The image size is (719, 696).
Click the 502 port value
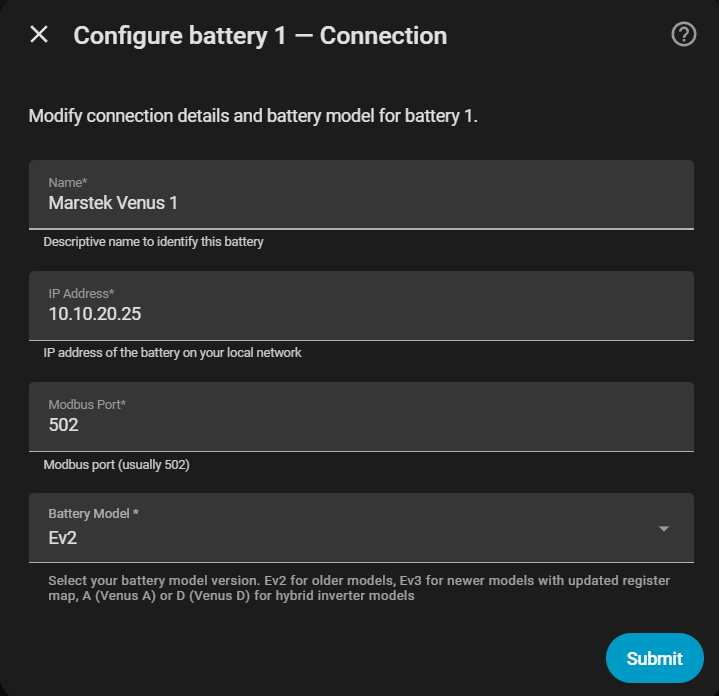64,425
